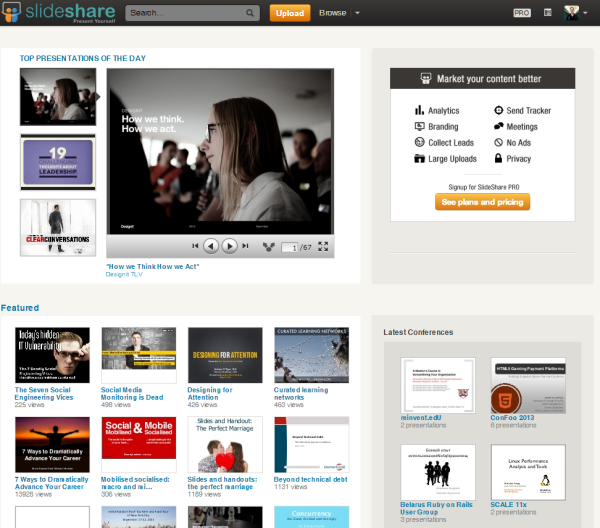Click the SlideShare logo
Screen dimensions: 600x528
coord(58,12)
